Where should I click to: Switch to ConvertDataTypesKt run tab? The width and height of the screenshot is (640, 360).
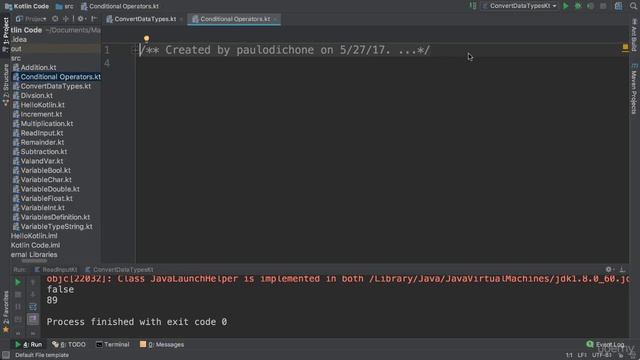click(119, 270)
